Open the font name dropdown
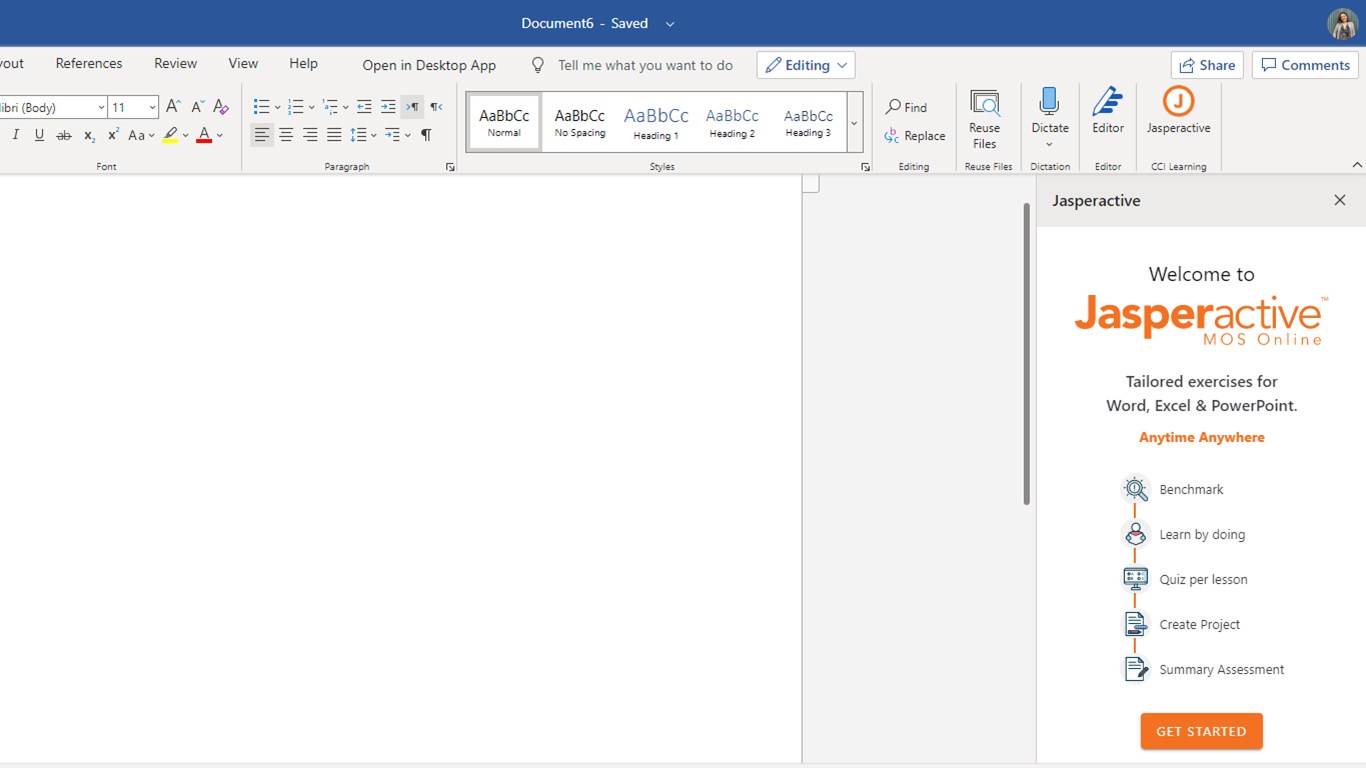1366x768 pixels. (x=101, y=107)
